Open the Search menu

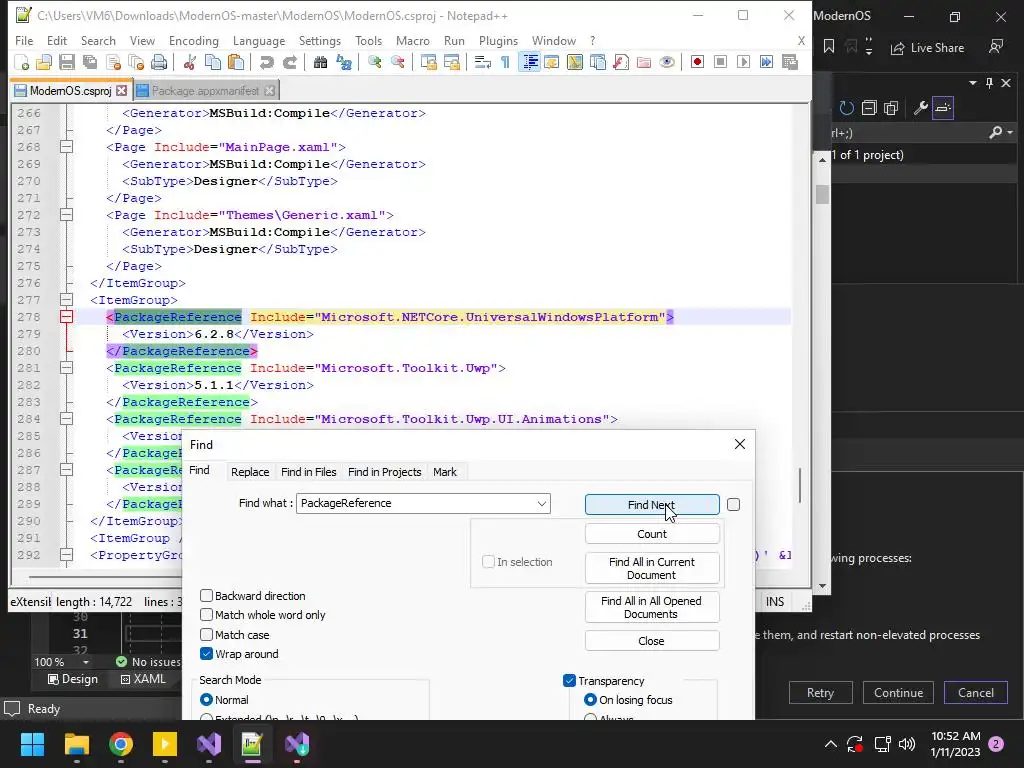(98, 40)
